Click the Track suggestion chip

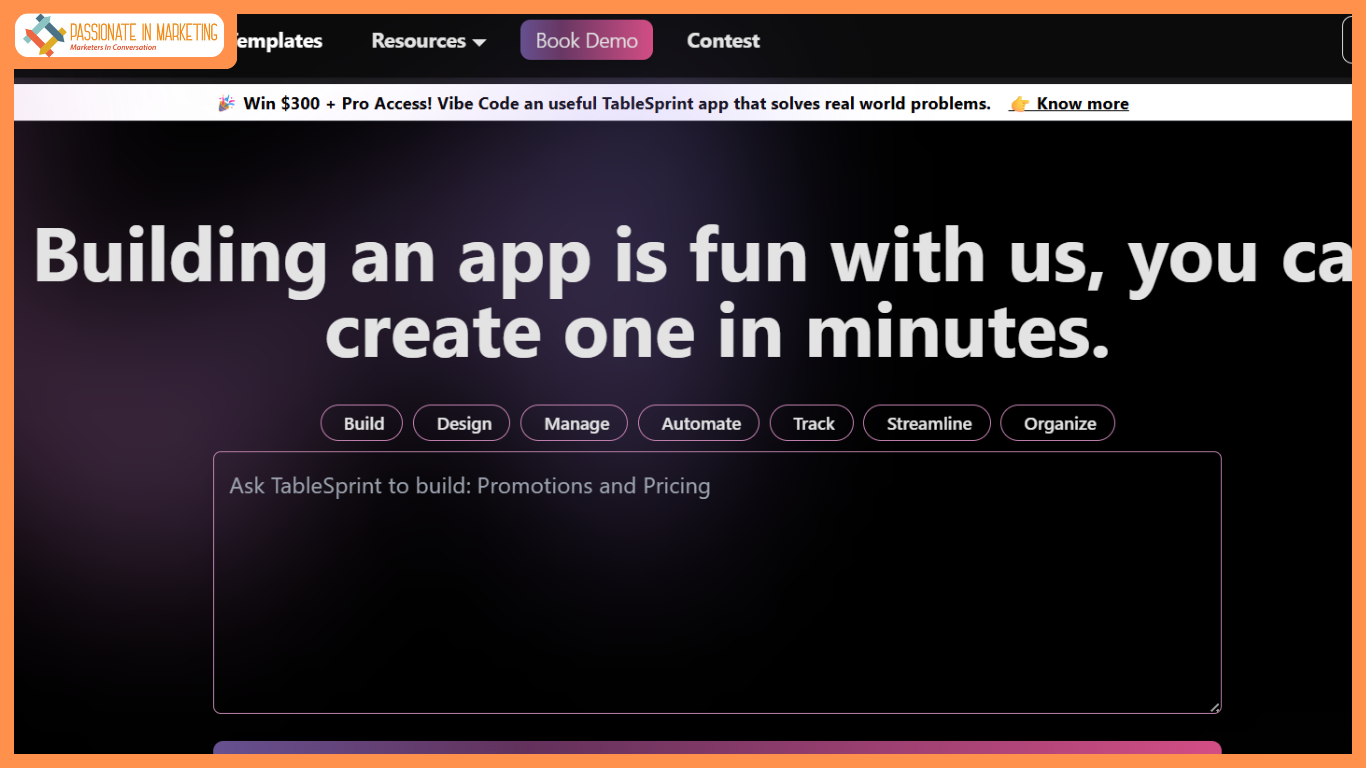pyautogui.click(x=813, y=423)
